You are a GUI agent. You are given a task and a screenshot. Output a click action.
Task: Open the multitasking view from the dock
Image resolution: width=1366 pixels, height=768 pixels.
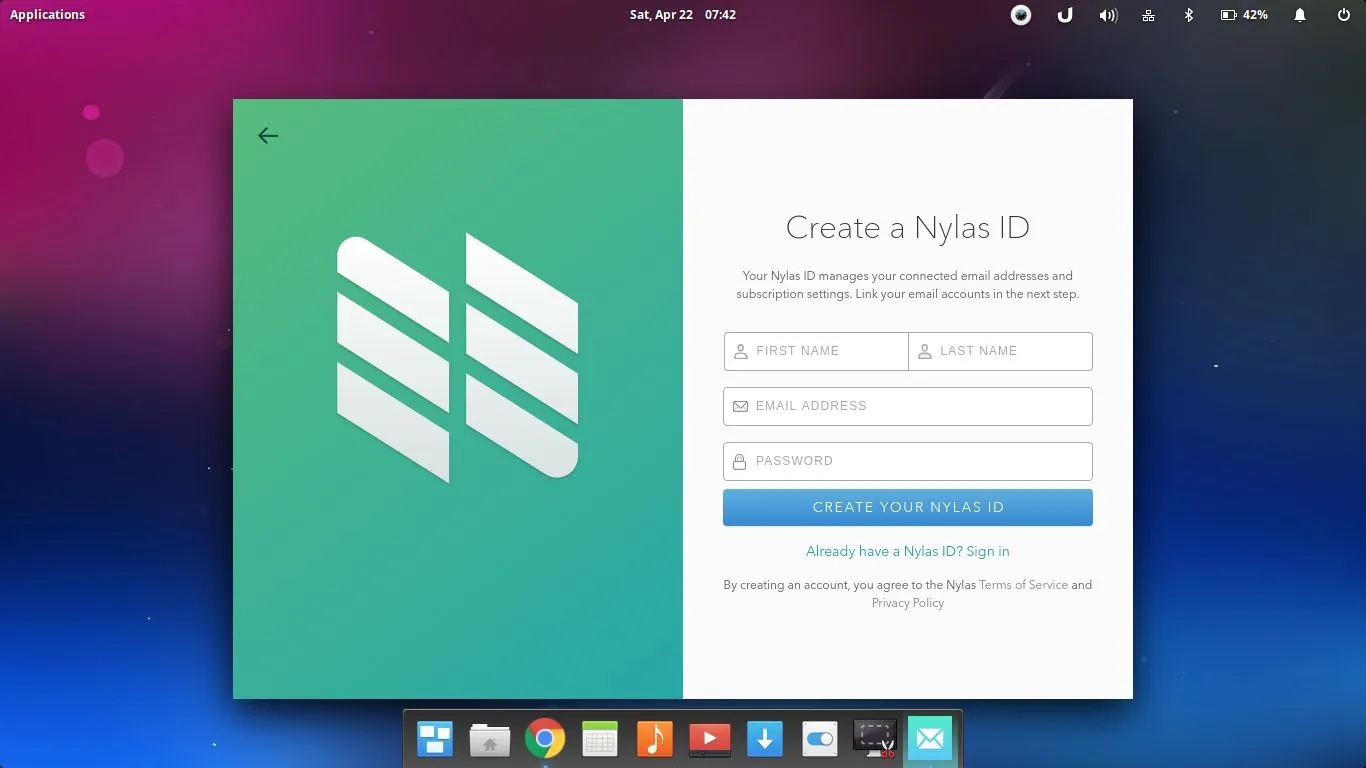pyautogui.click(x=434, y=739)
